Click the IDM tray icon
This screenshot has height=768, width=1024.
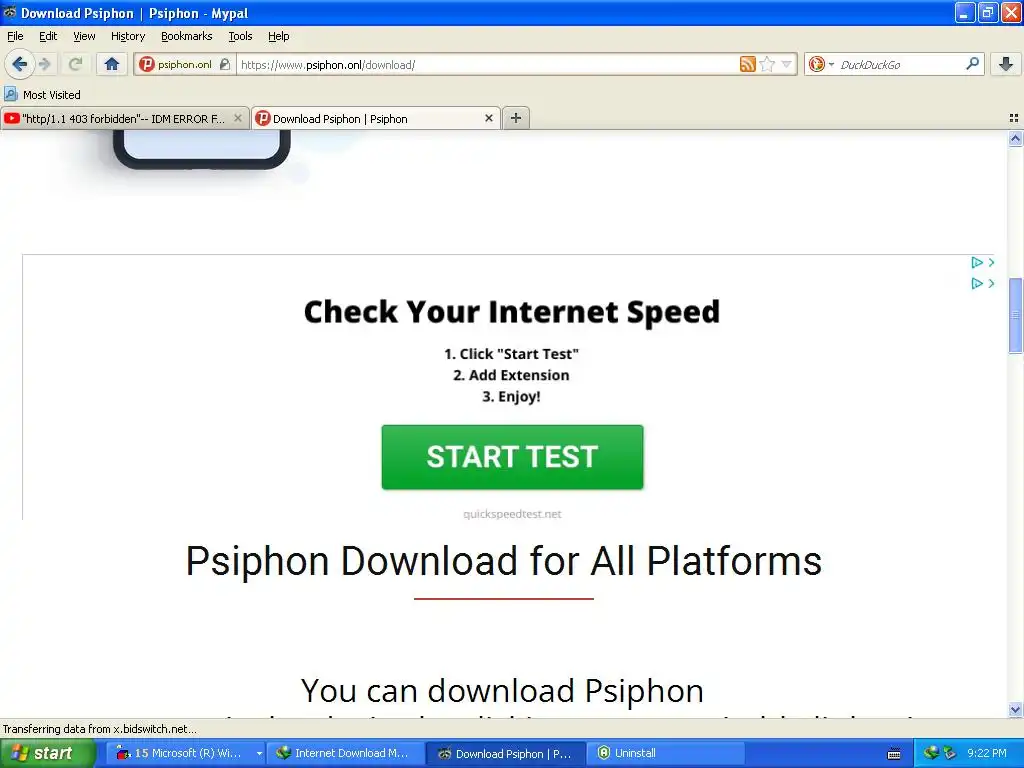click(931, 753)
